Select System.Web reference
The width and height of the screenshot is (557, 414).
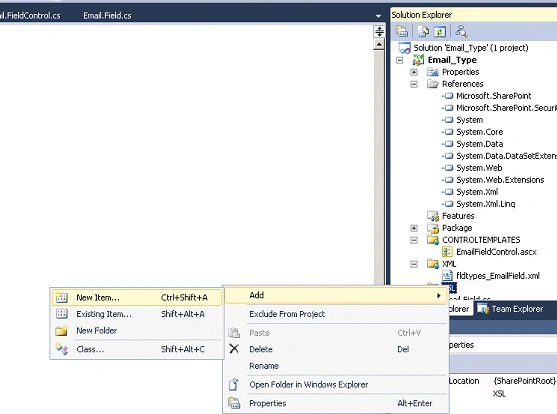(x=479, y=168)
